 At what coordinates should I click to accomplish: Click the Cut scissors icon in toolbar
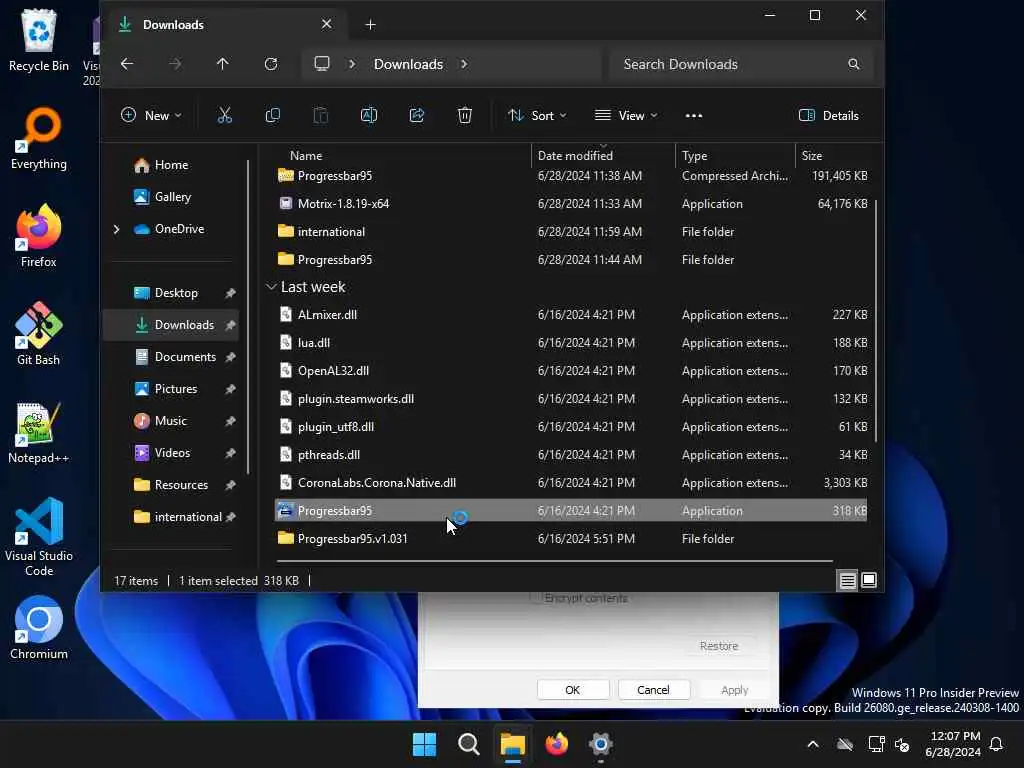tap(225, 116)
